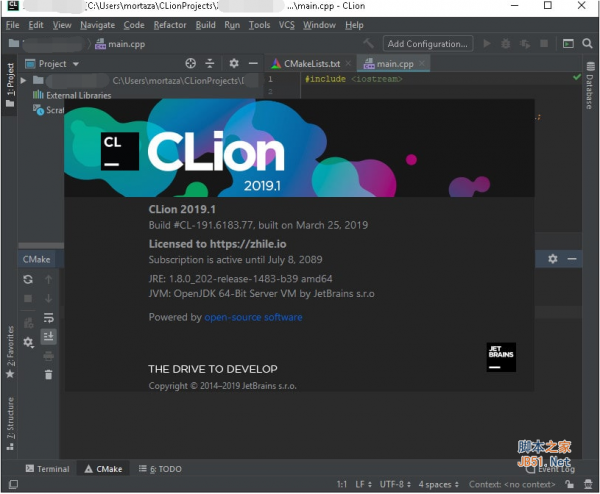Select Scratches item in project tree
This screenshot has width=600, height=494.
[49, 110]
